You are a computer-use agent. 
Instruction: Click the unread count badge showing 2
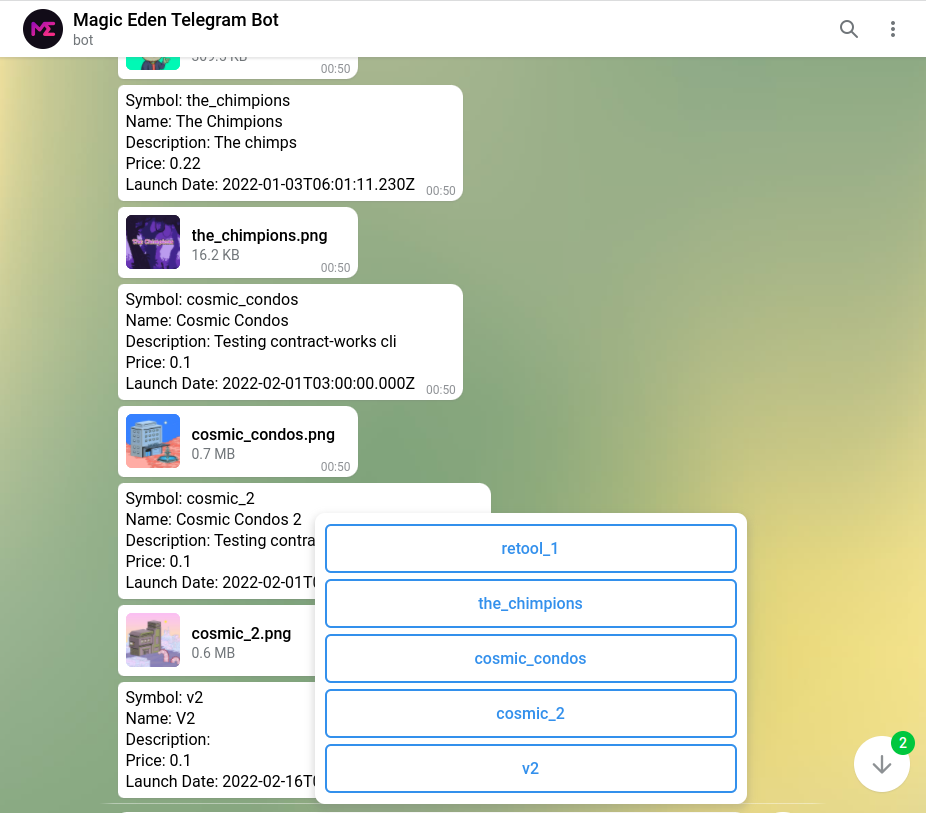pos(902,743)
